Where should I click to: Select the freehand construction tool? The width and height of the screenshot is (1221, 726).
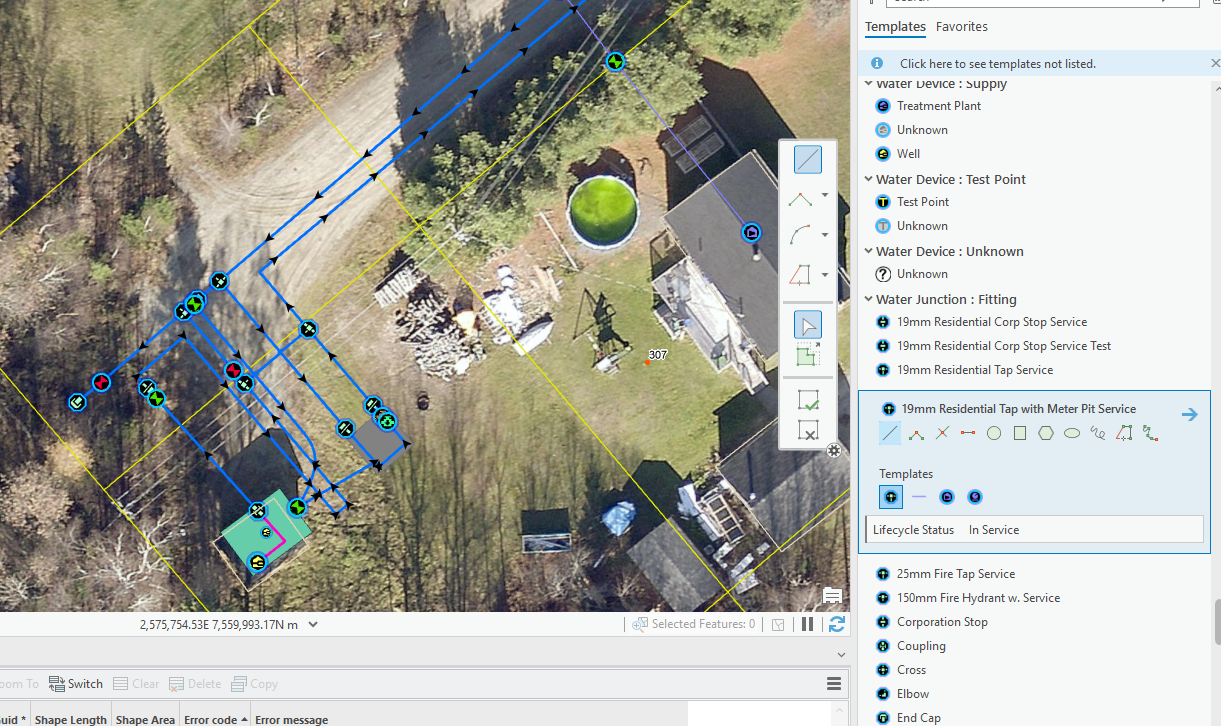tap(1097, 432)
